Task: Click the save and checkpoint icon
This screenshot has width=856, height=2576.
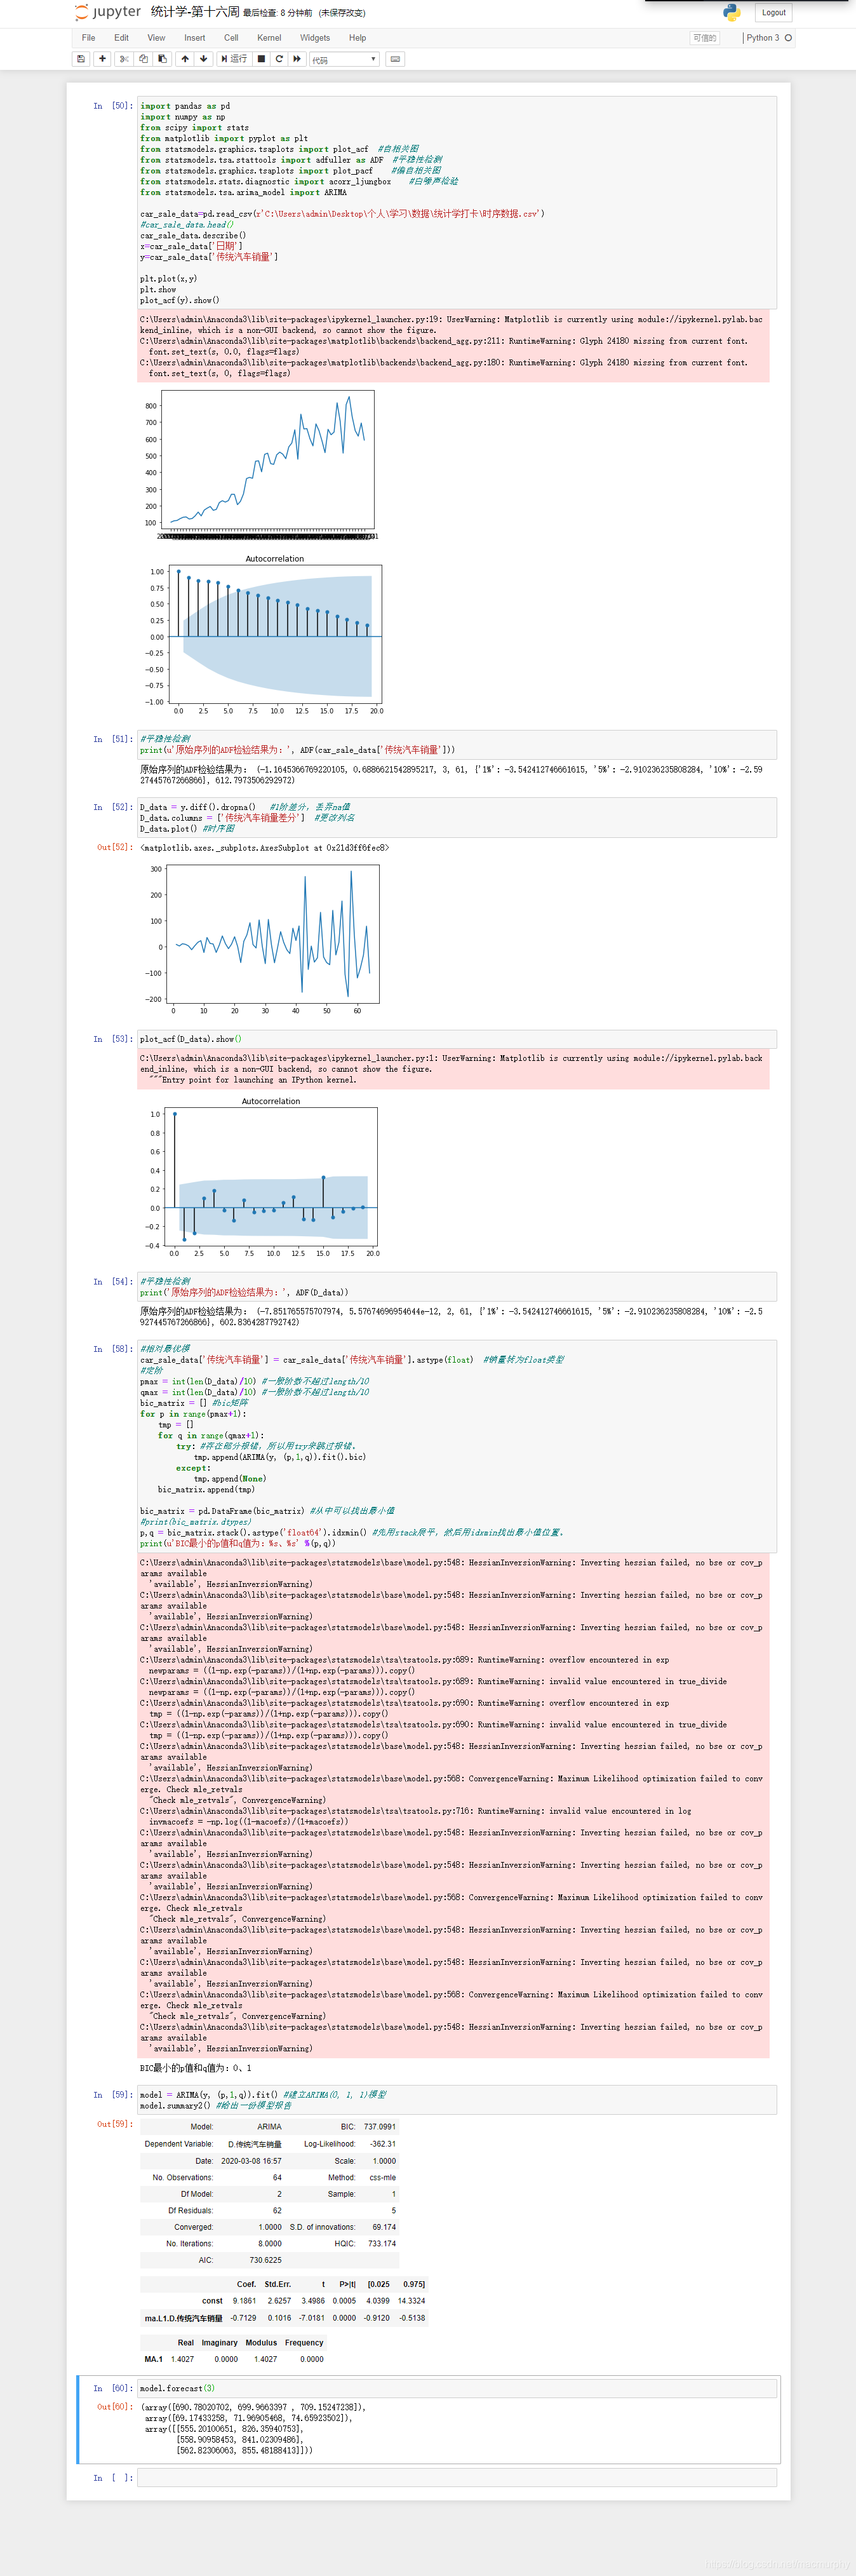Action: [x=81, y=59]
